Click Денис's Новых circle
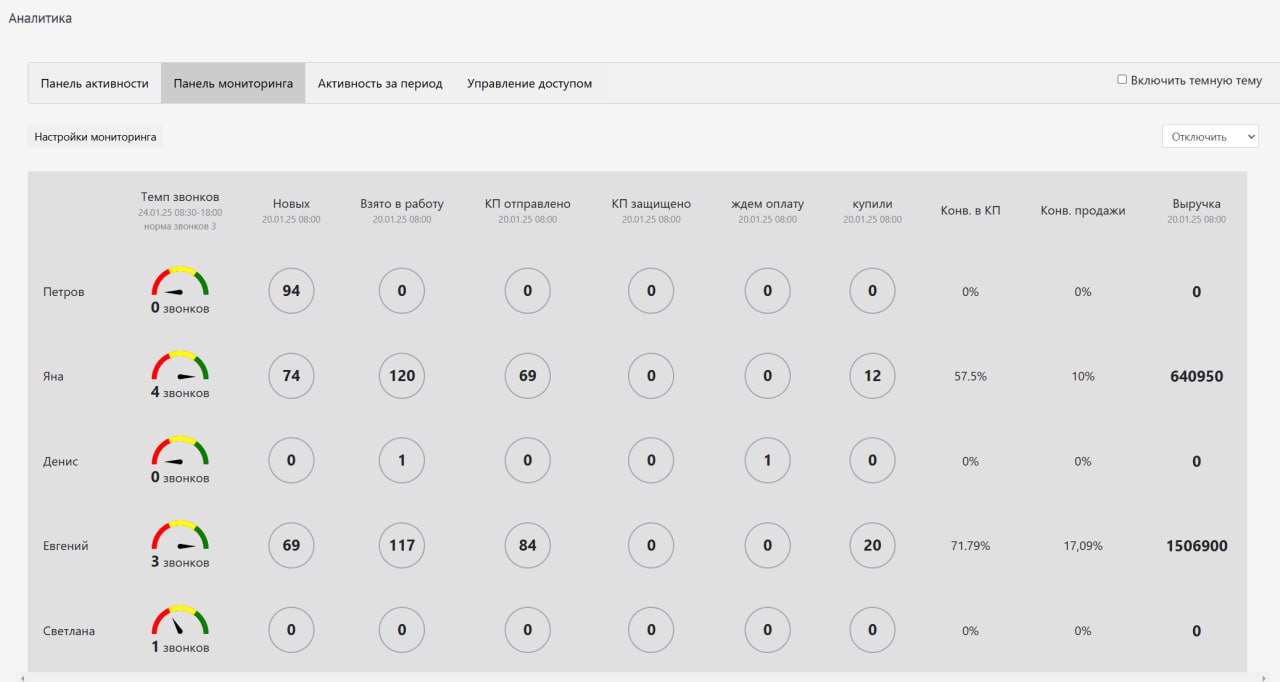 pos(292,461)
